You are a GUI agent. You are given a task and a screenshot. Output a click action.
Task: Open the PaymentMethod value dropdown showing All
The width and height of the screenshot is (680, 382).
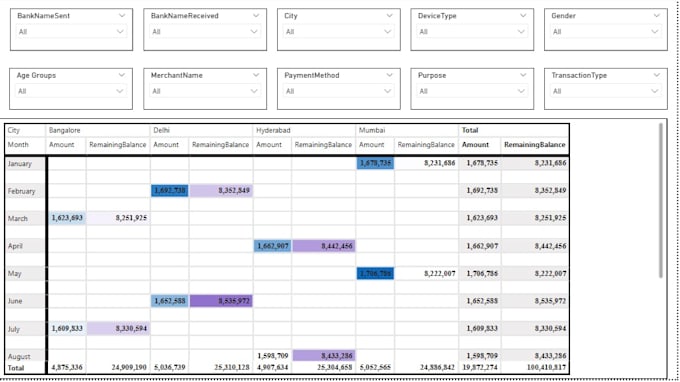coord(338,91)
